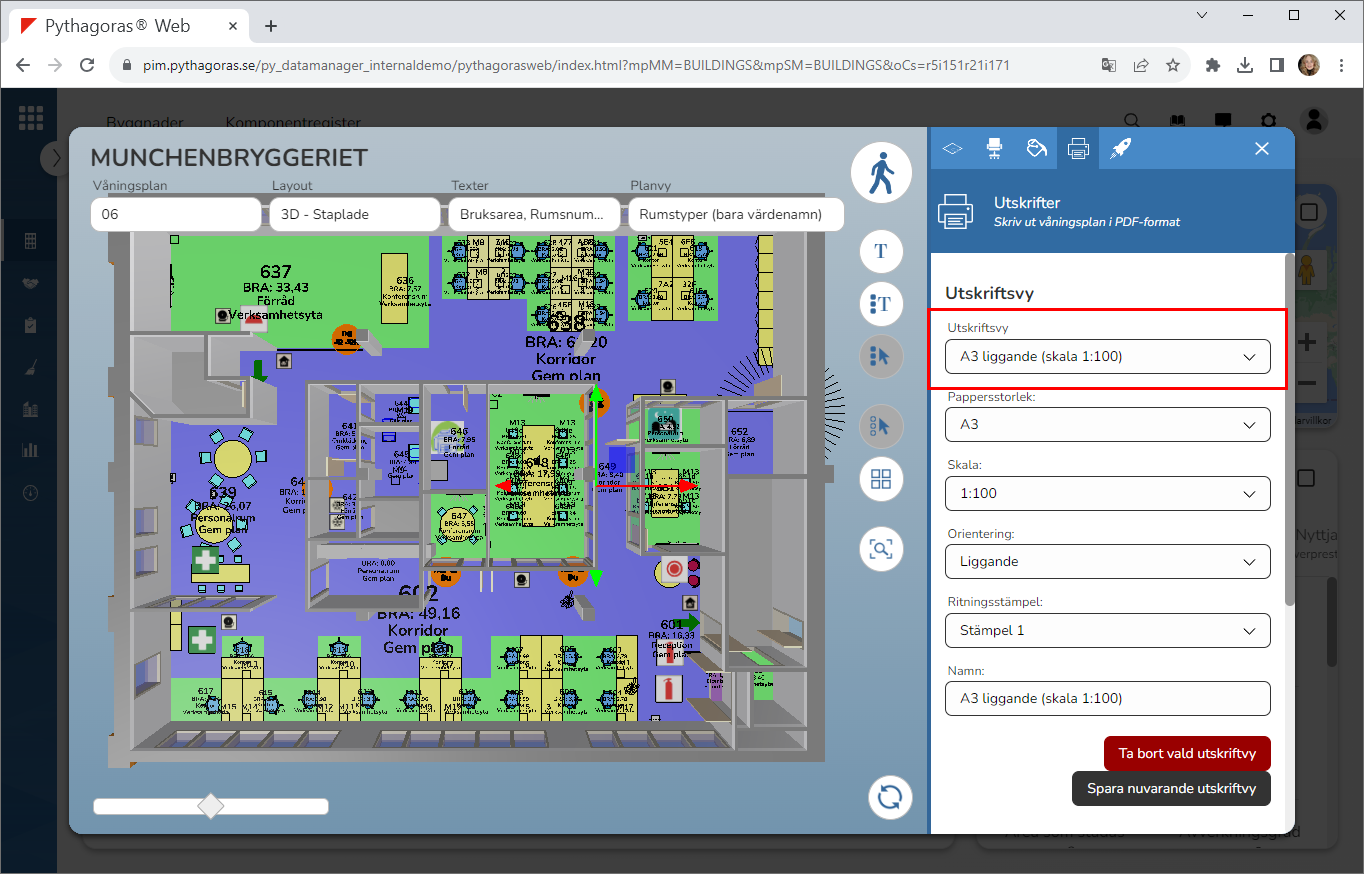This screenshot has height=874, width=1364.
Task: Click the Namn text input field
Action: tap(1107, 699)
